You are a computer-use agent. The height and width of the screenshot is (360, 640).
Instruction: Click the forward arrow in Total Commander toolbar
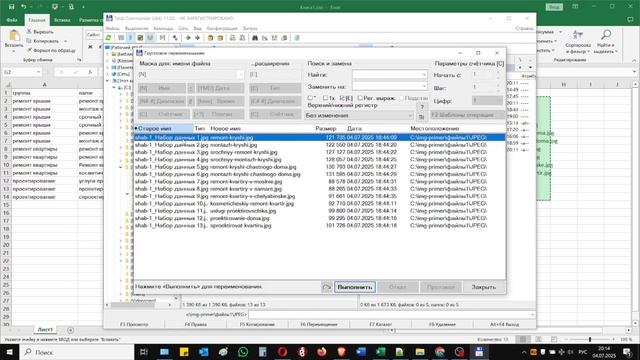point(198,38)
